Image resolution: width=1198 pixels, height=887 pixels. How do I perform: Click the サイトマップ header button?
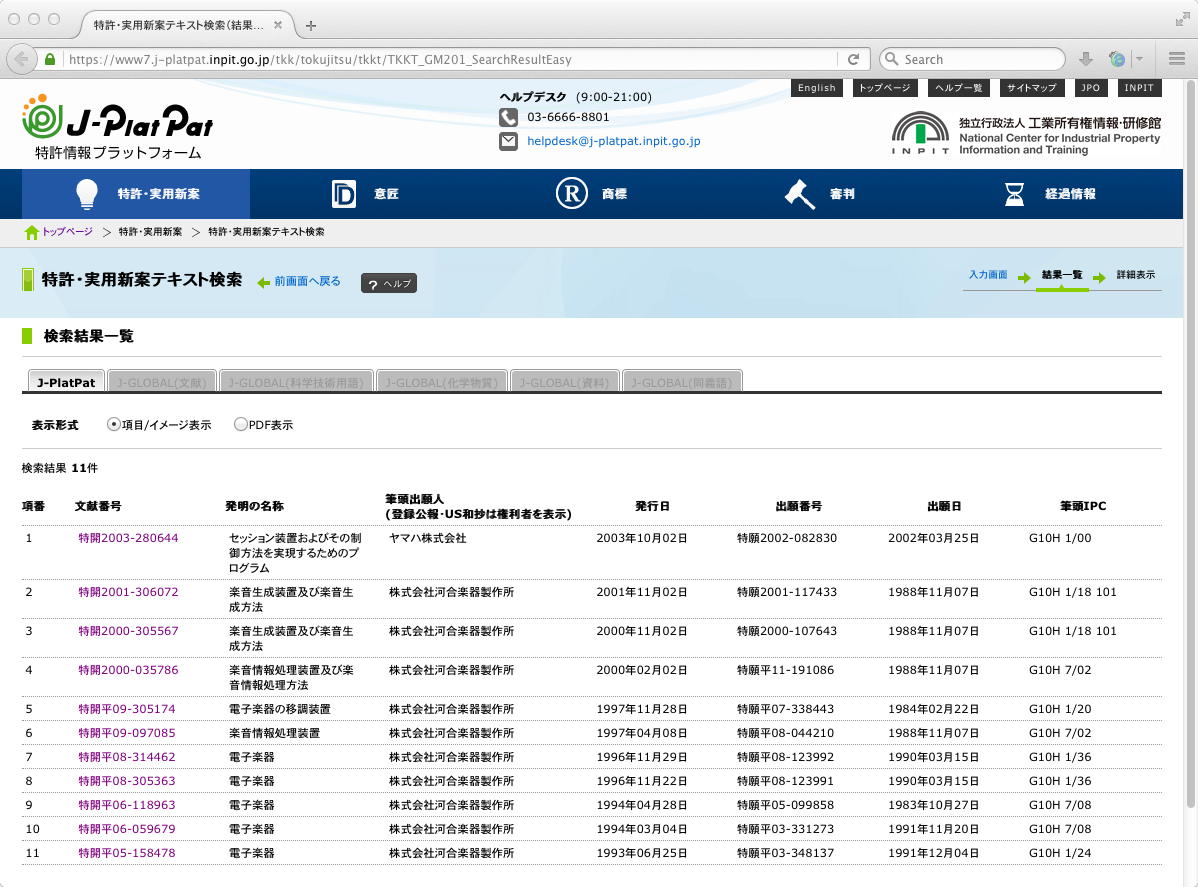tap(1031, 88)
